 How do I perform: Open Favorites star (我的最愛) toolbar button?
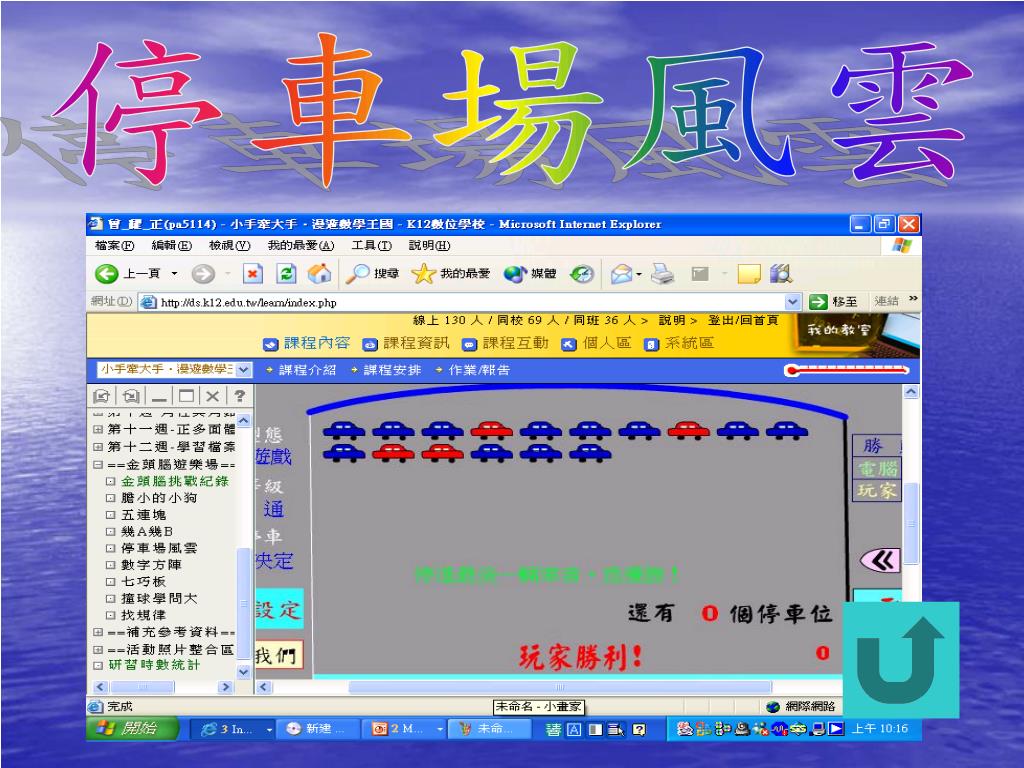pyautogui.click(x=451, y=274)
